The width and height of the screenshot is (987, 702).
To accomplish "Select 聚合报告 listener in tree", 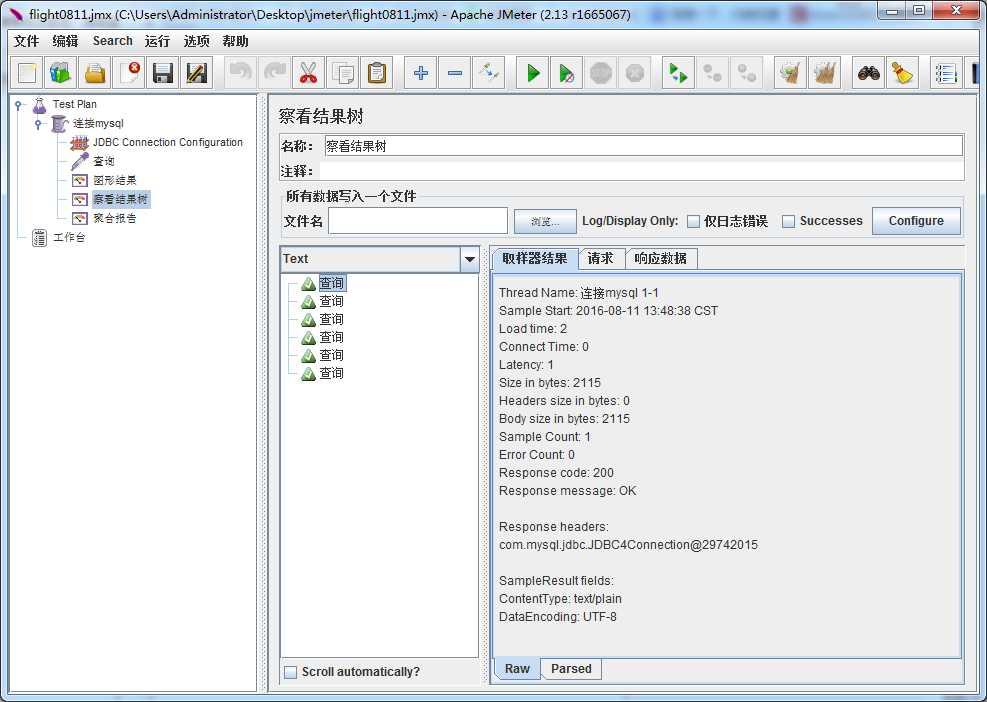I will click(115, 218).
